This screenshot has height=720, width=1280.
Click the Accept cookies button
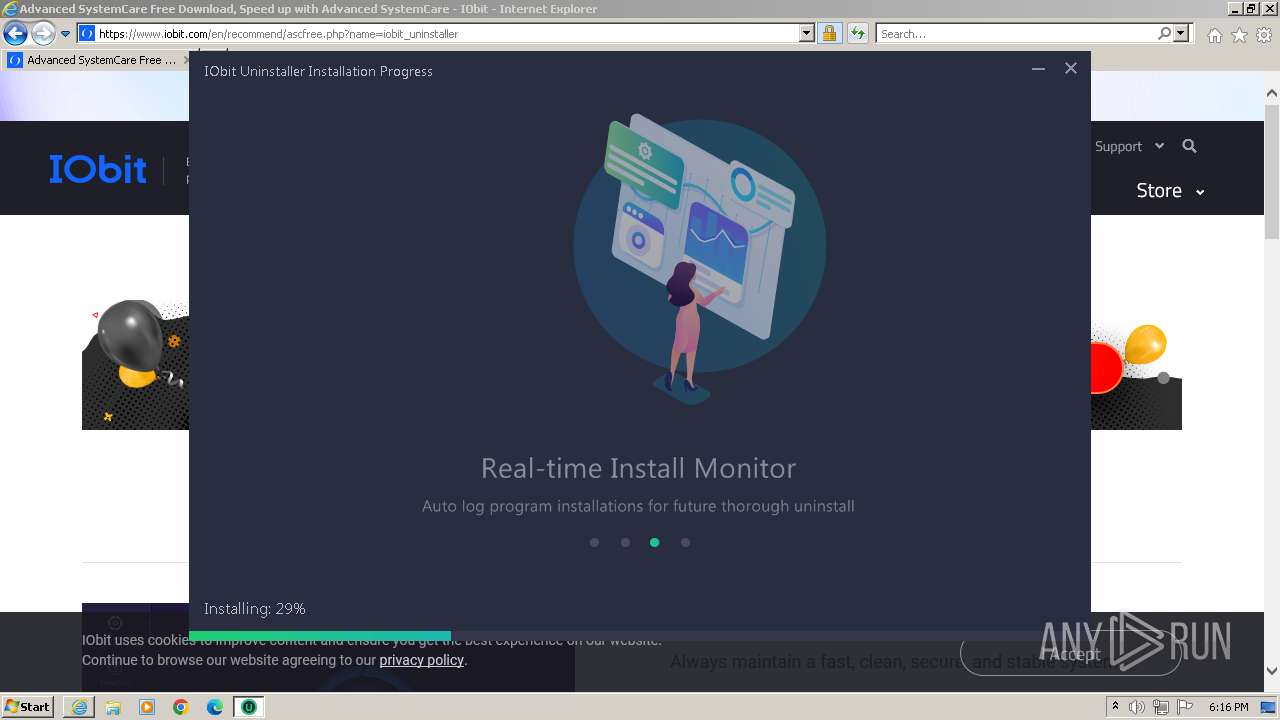click(x=1071, y=654)
